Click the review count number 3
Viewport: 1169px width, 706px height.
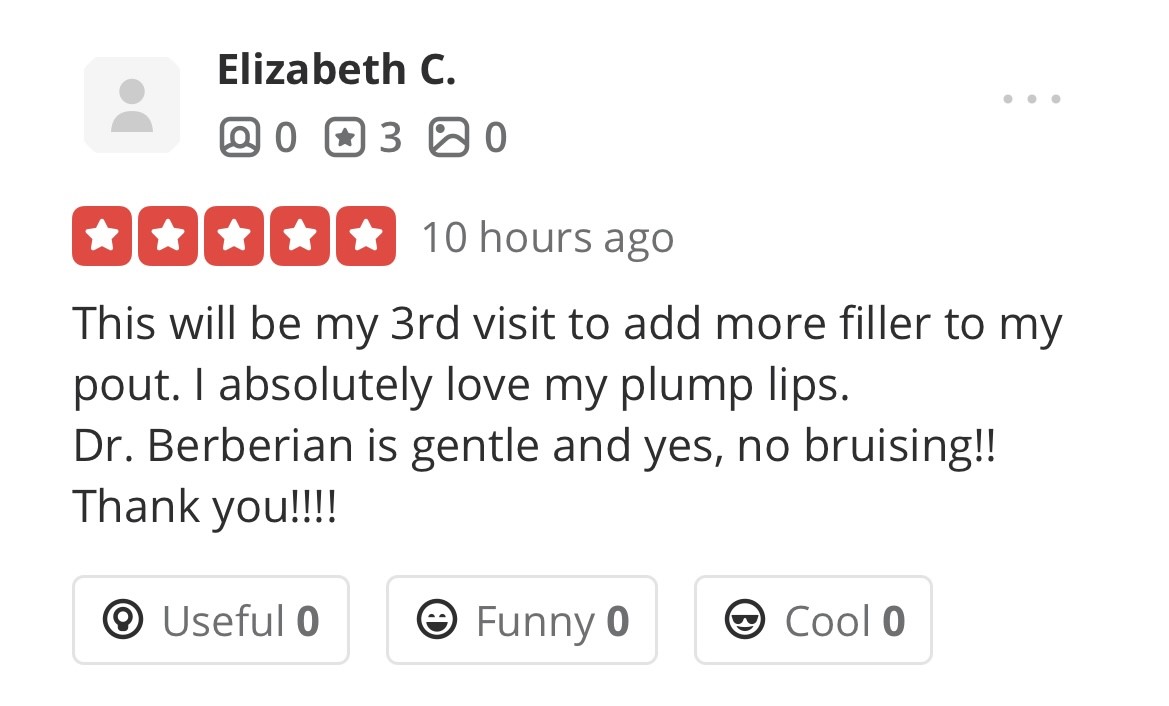pos(390,138)
